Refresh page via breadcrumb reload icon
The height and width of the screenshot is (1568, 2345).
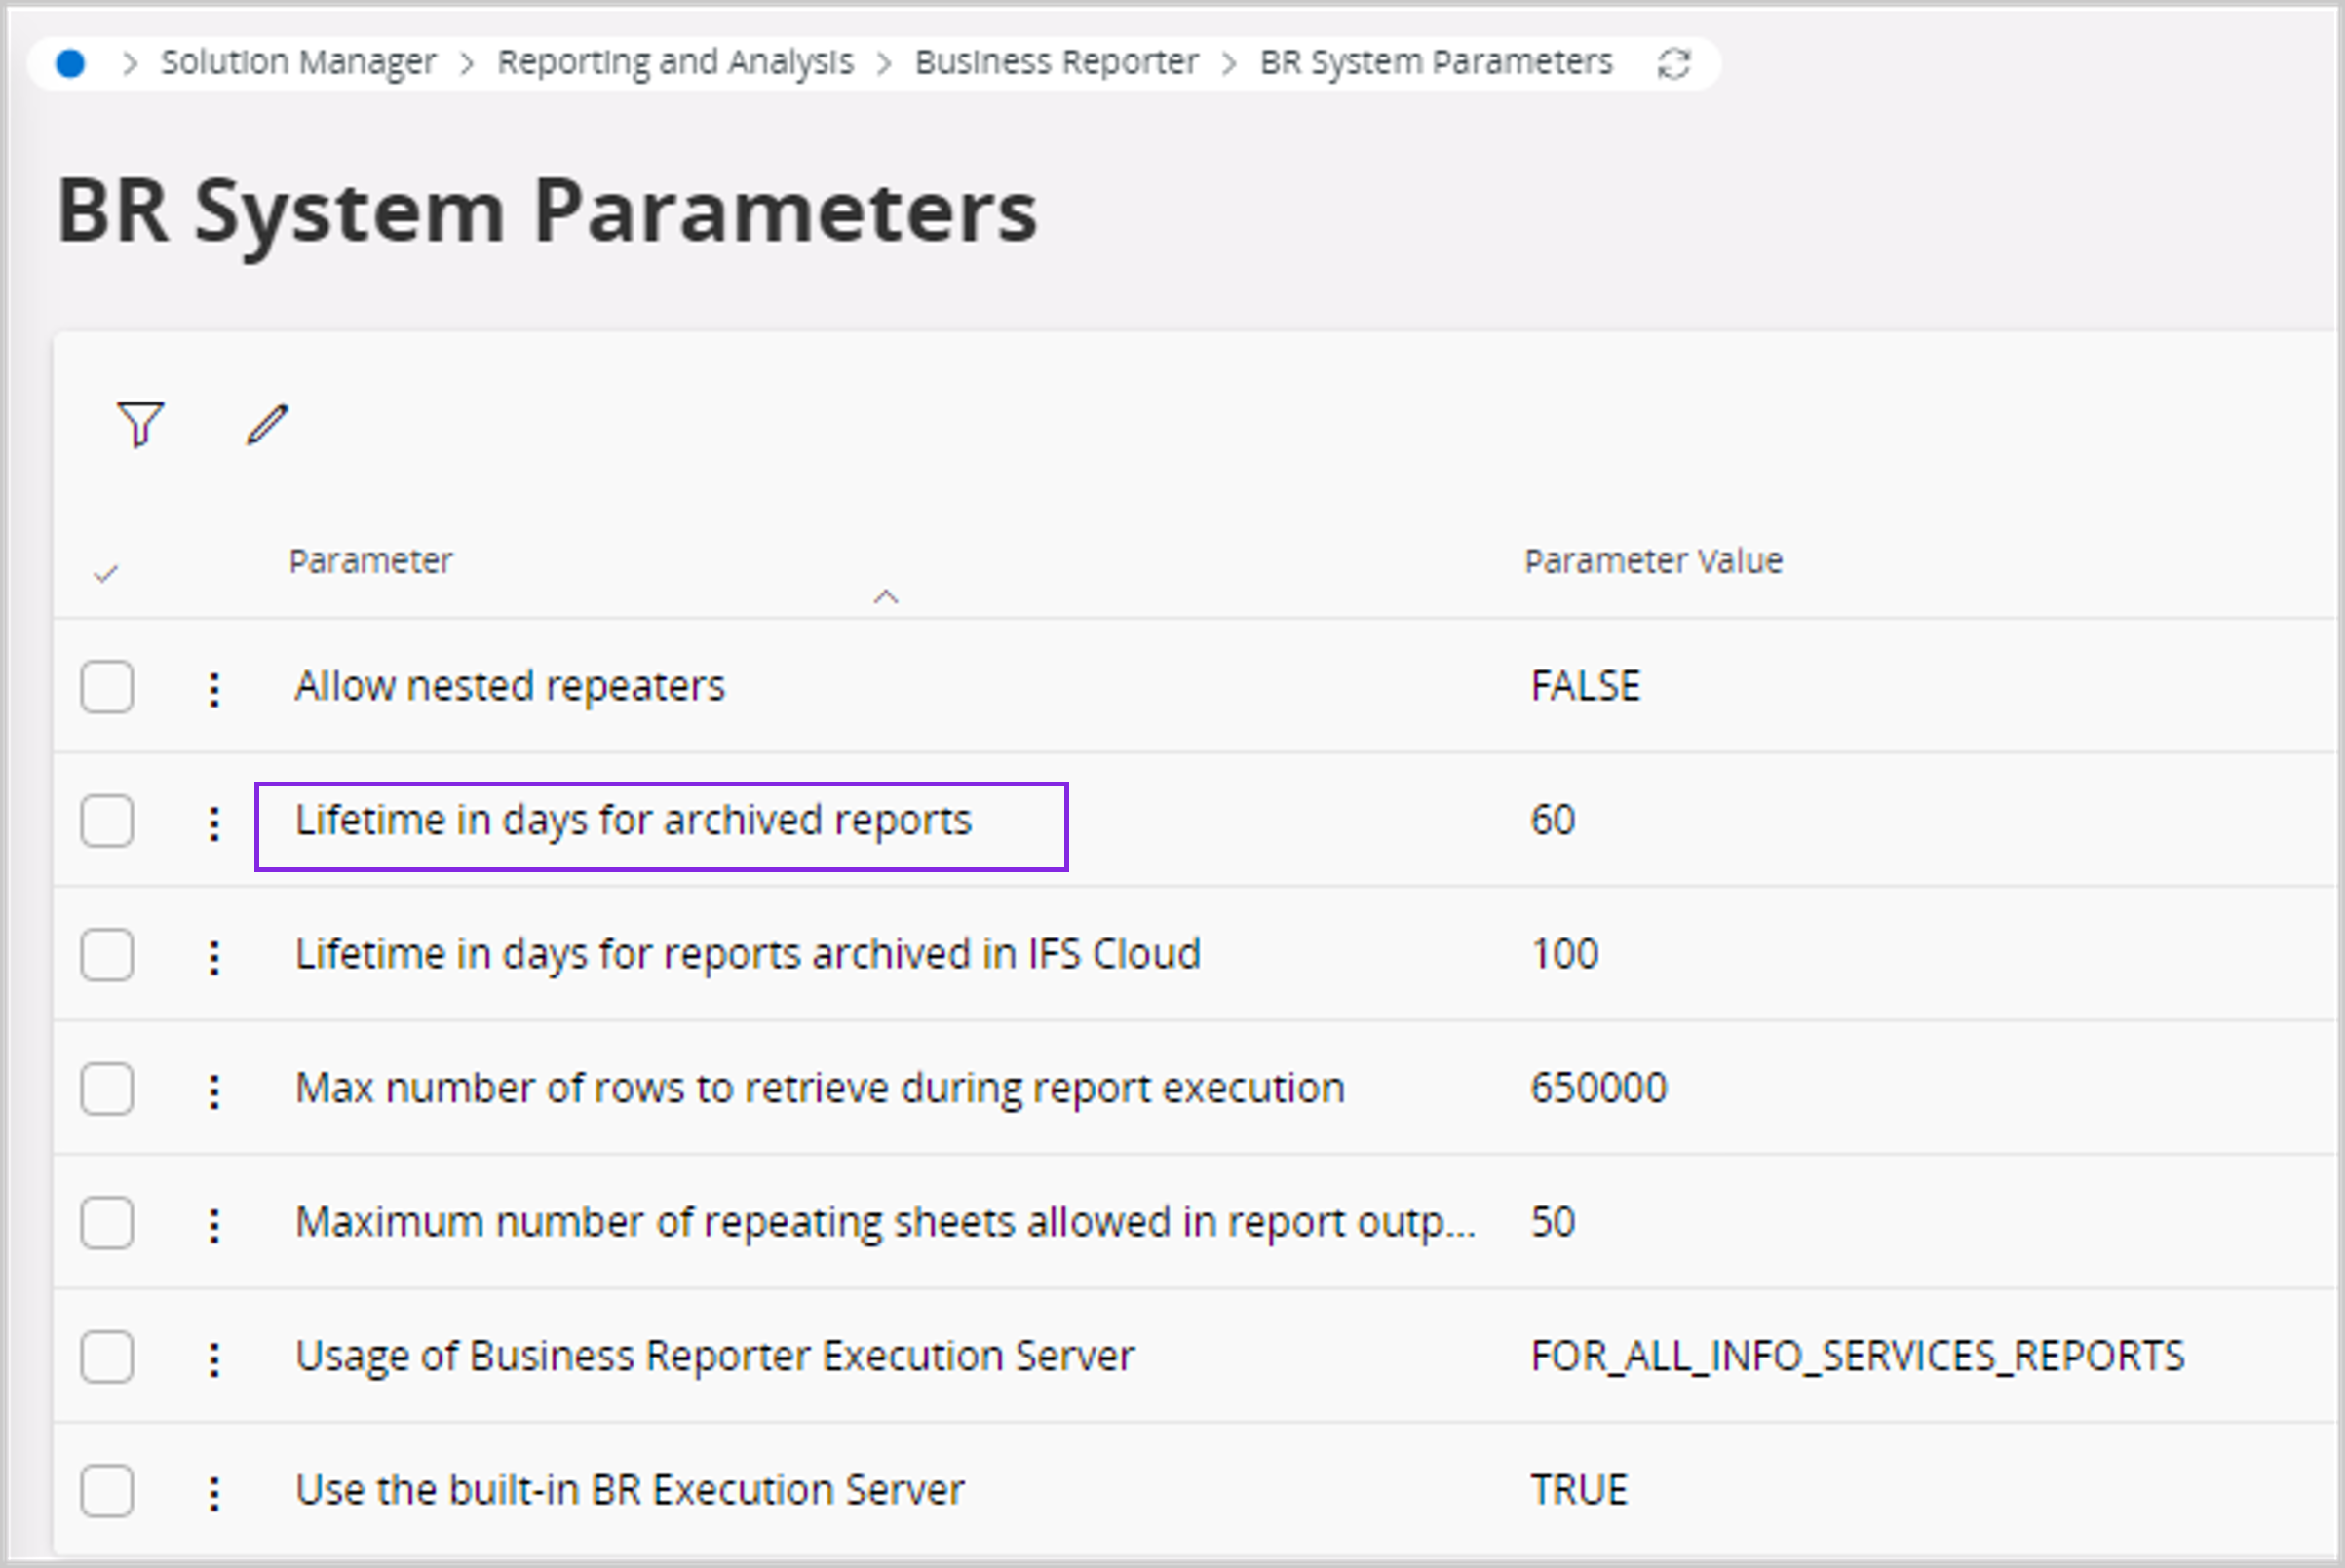point(1673,64)
